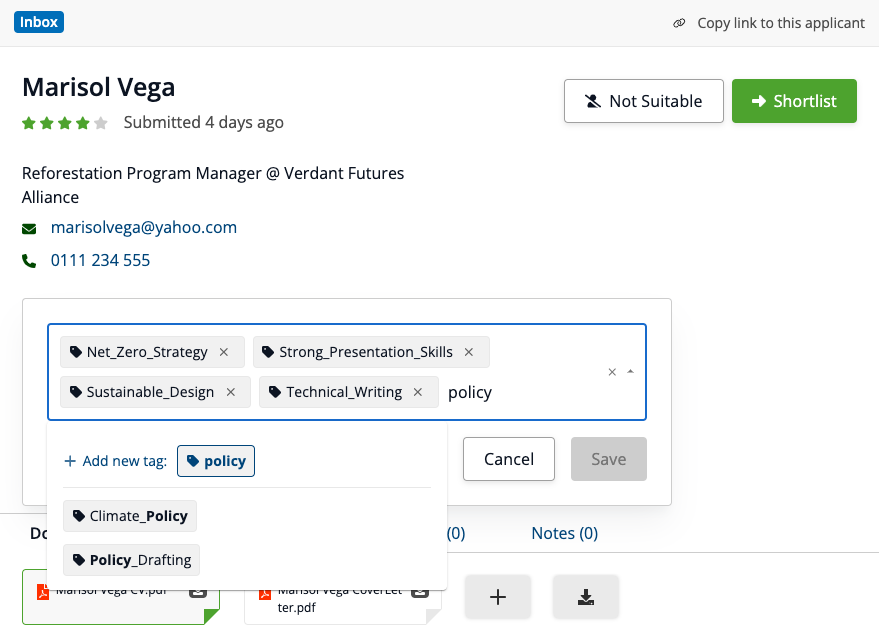
Task: Click the download documents icon
Action: coord(586,597)
